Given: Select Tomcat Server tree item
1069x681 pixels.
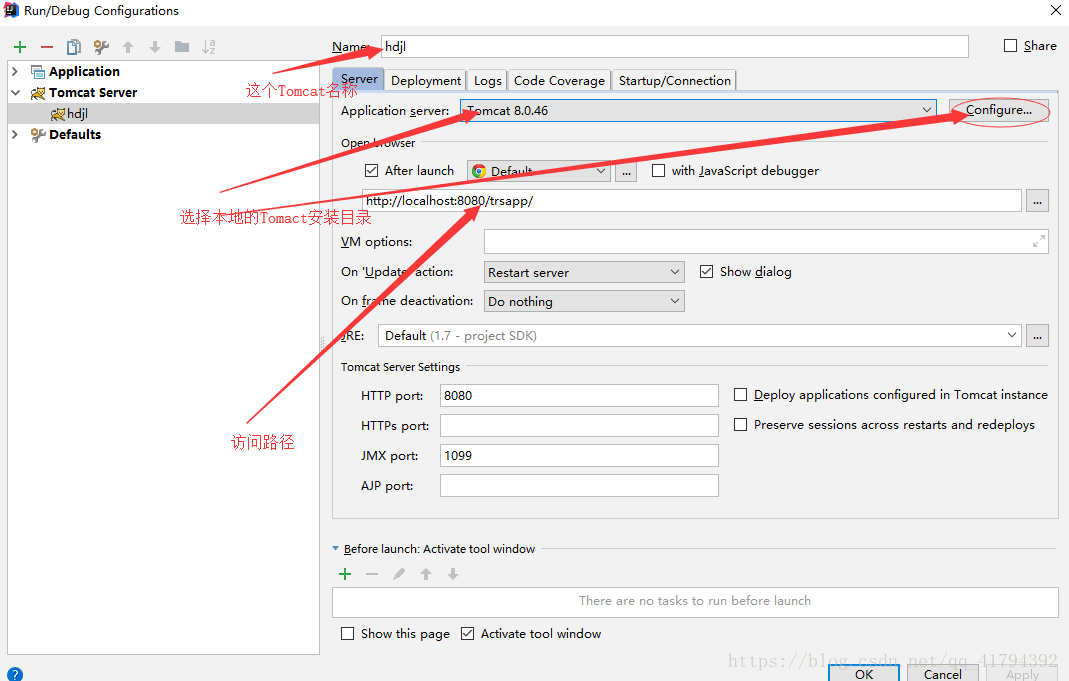Looking at the screenshot, I should (x=93, y=93).
